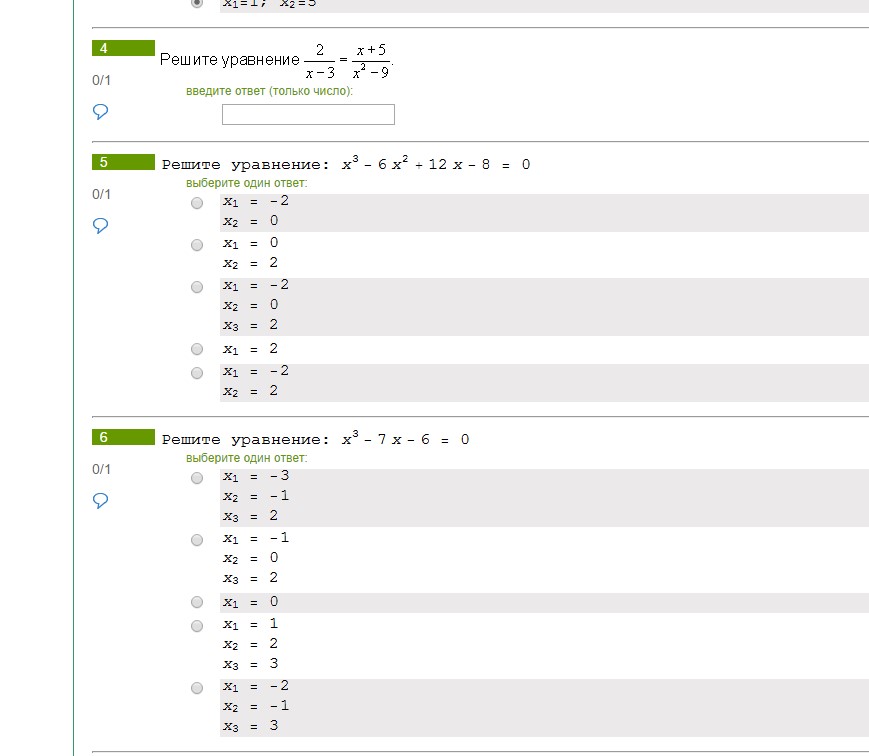The height and width of the screenshot is (756, 869).
Task: Click the answer input field for question 4
Action: pos(308,115)
